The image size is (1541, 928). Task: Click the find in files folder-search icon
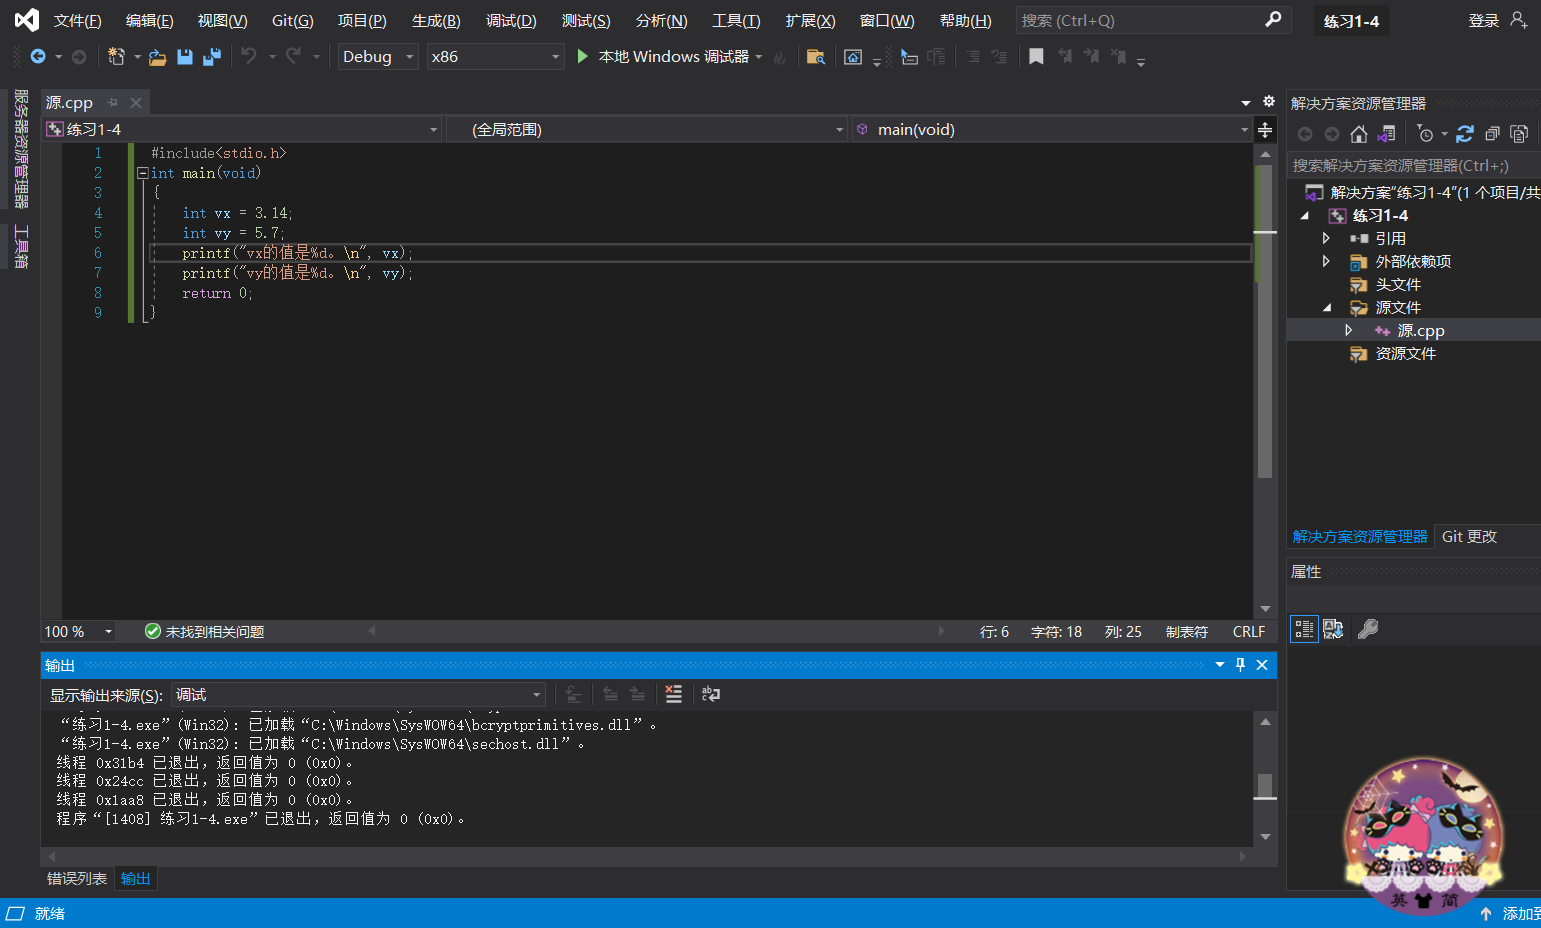coord(816,57)
